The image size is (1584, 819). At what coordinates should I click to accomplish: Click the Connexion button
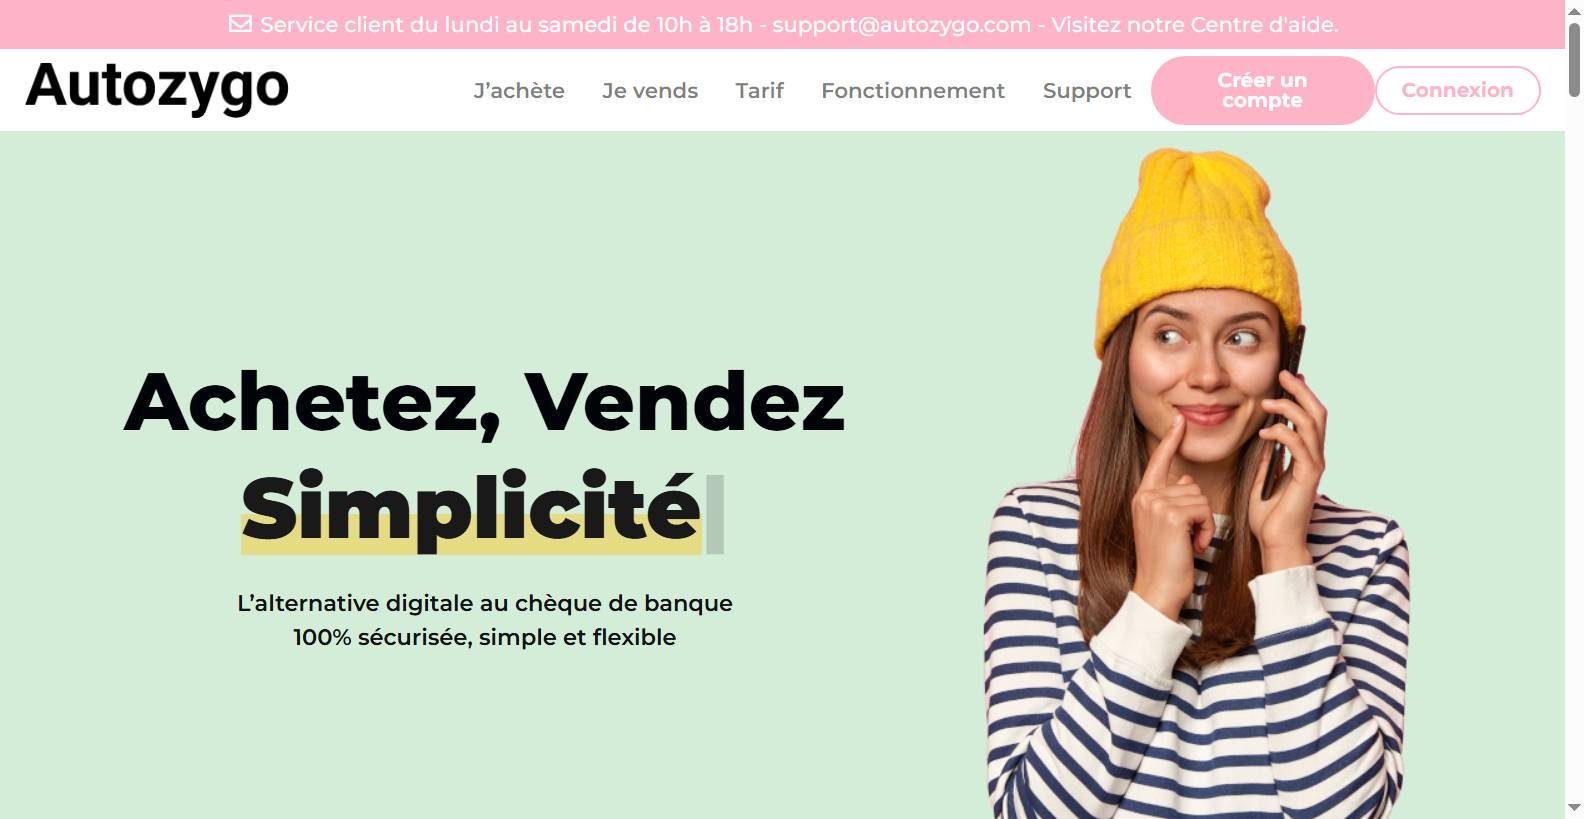(x=1457, y=90)
